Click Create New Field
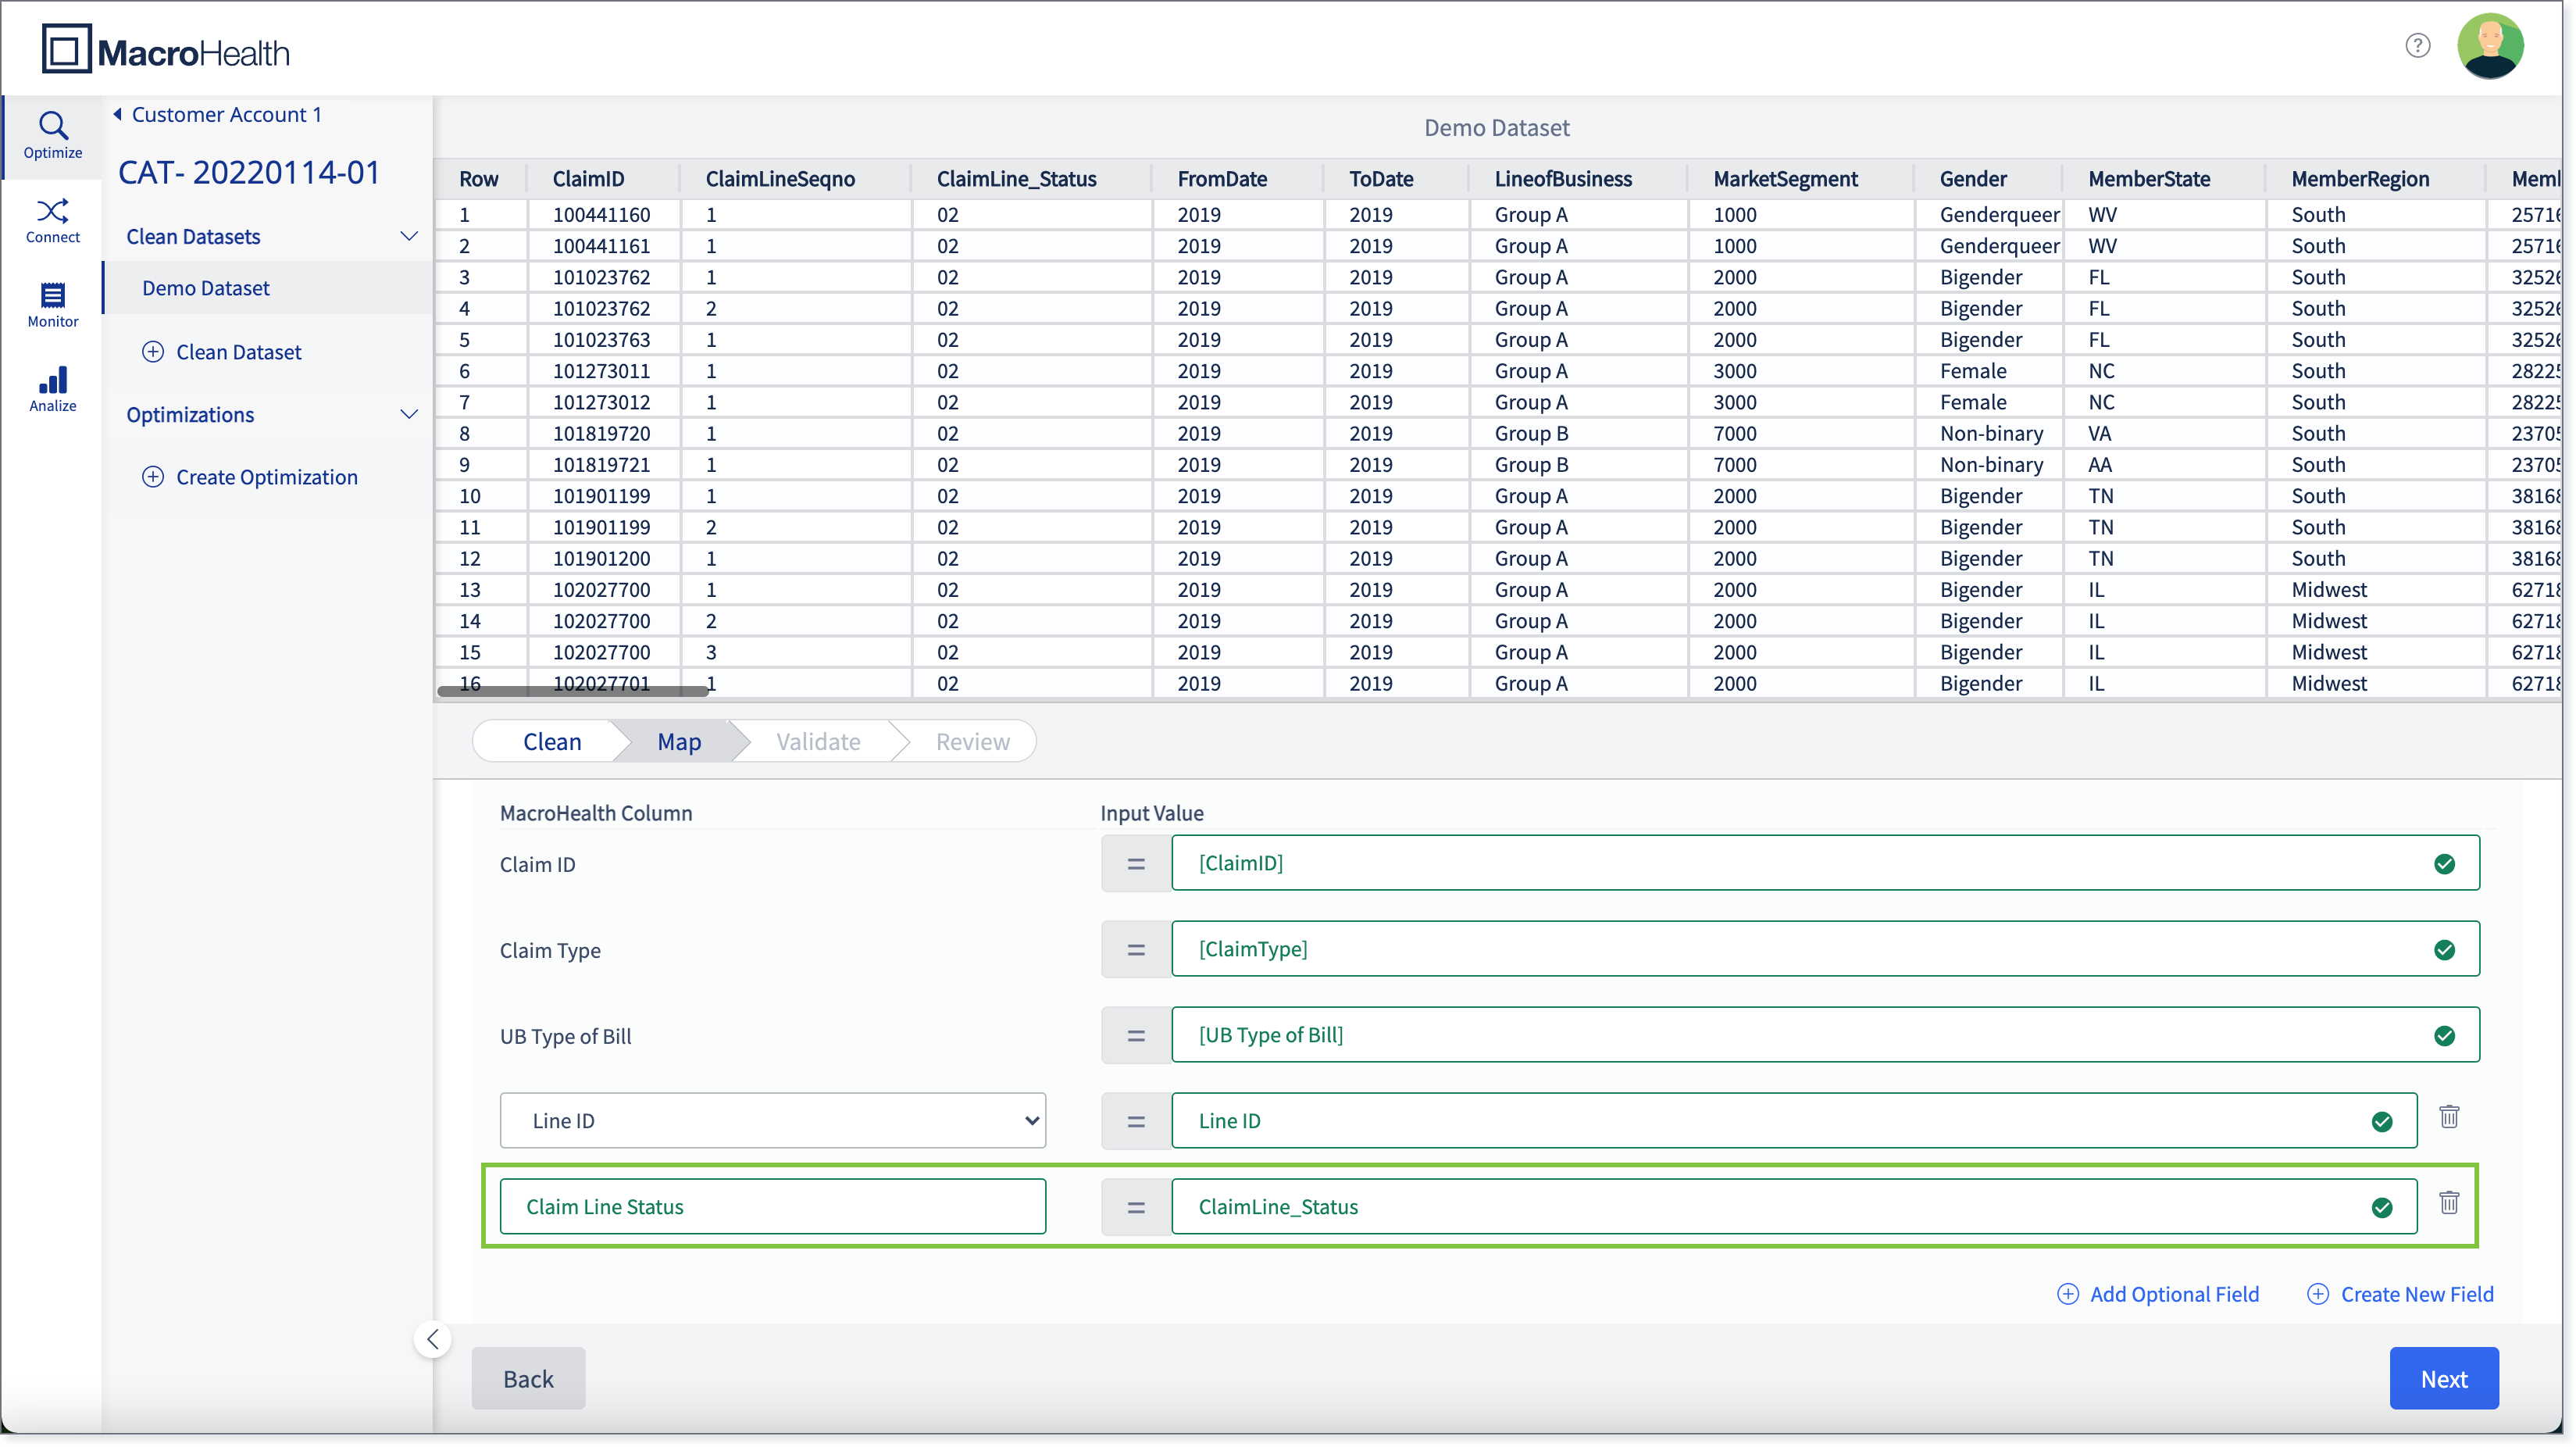 tap(2417, 1294)
